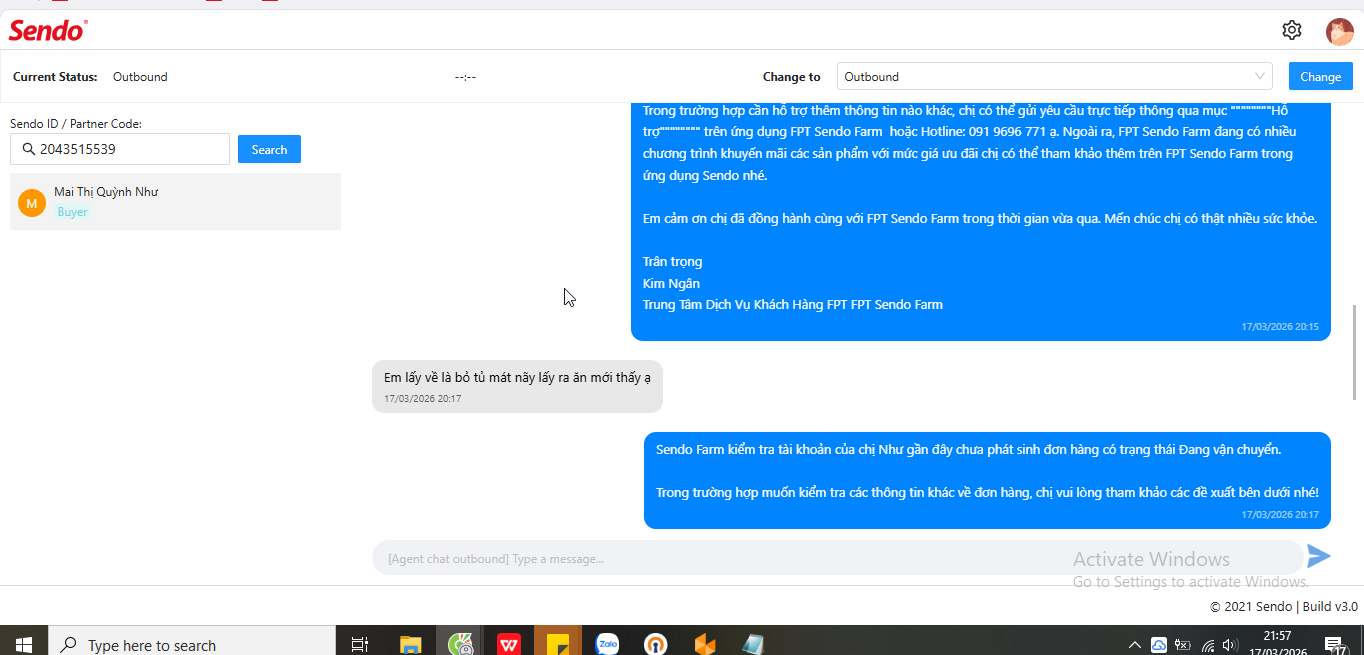Image resolution: width=1364 pixels, height=655 pixels.
Task: Open the settings gear icon
Action: [1292, 30]
